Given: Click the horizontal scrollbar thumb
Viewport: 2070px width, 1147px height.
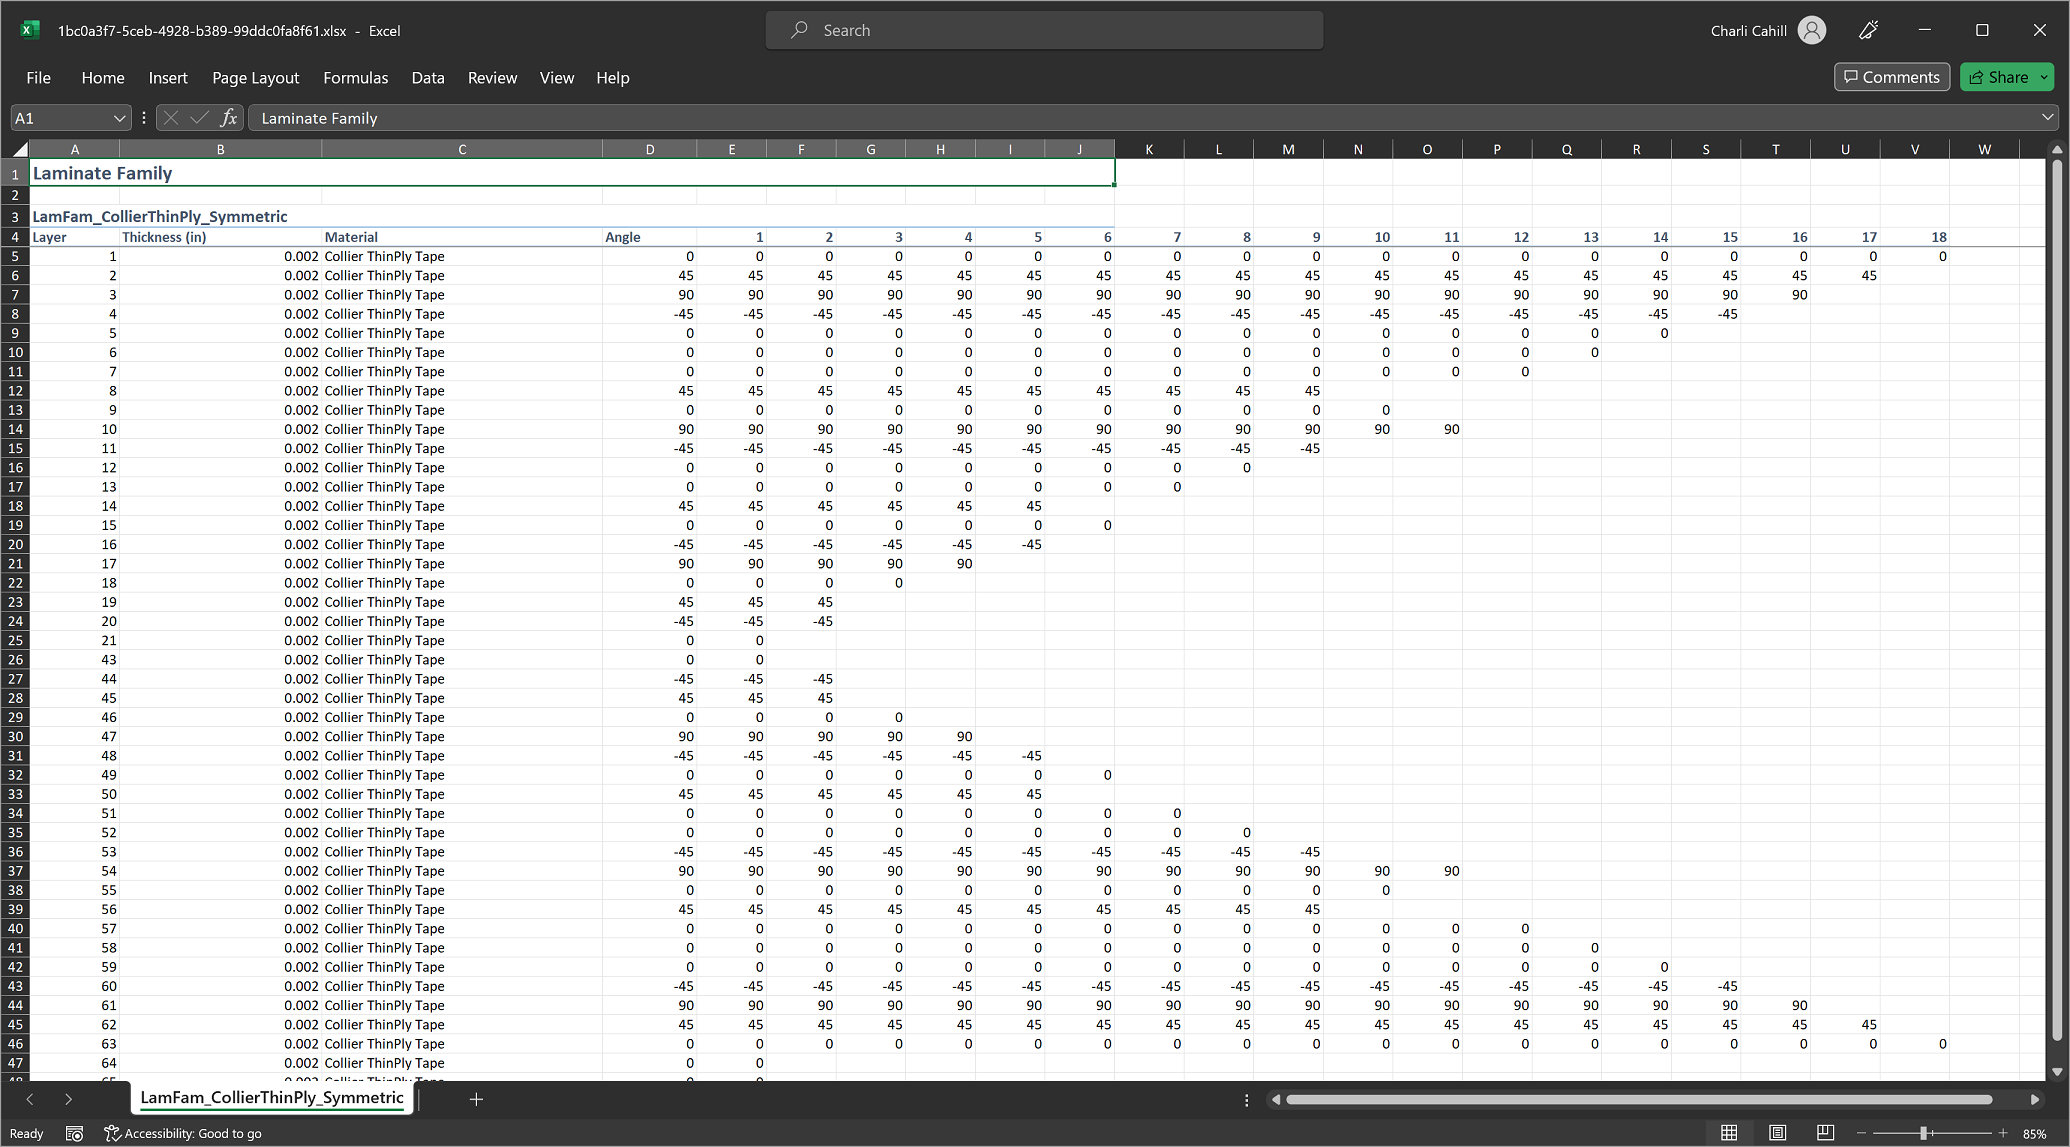Looking at the screenshot, I should click(x=1639, y=1100).
